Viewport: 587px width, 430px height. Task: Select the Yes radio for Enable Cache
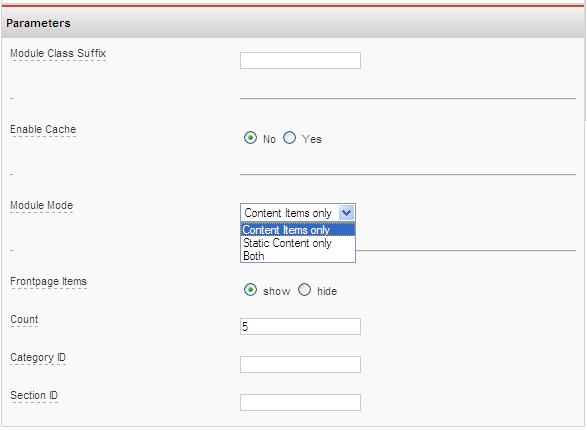tap(289, 138)
